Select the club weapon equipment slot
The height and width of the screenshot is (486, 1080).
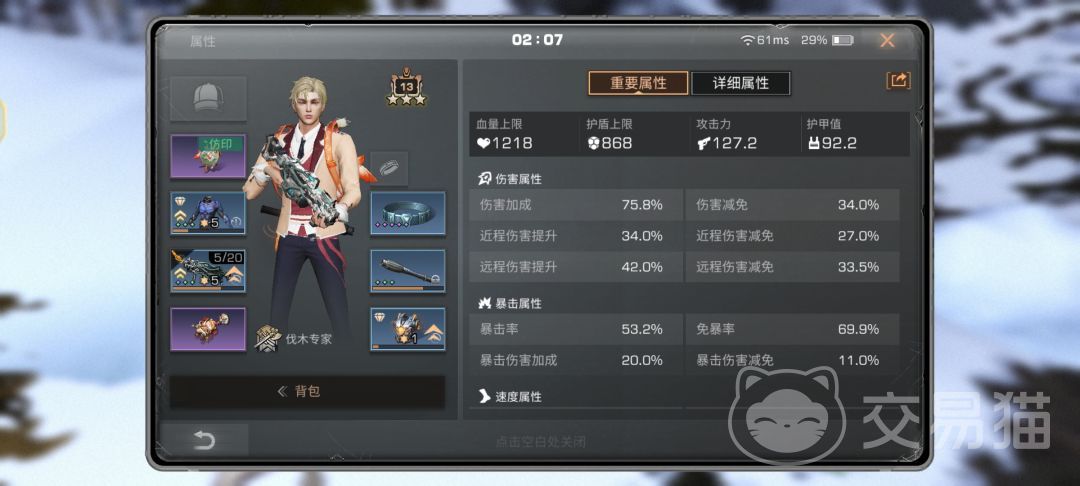[x=408, y=271]
